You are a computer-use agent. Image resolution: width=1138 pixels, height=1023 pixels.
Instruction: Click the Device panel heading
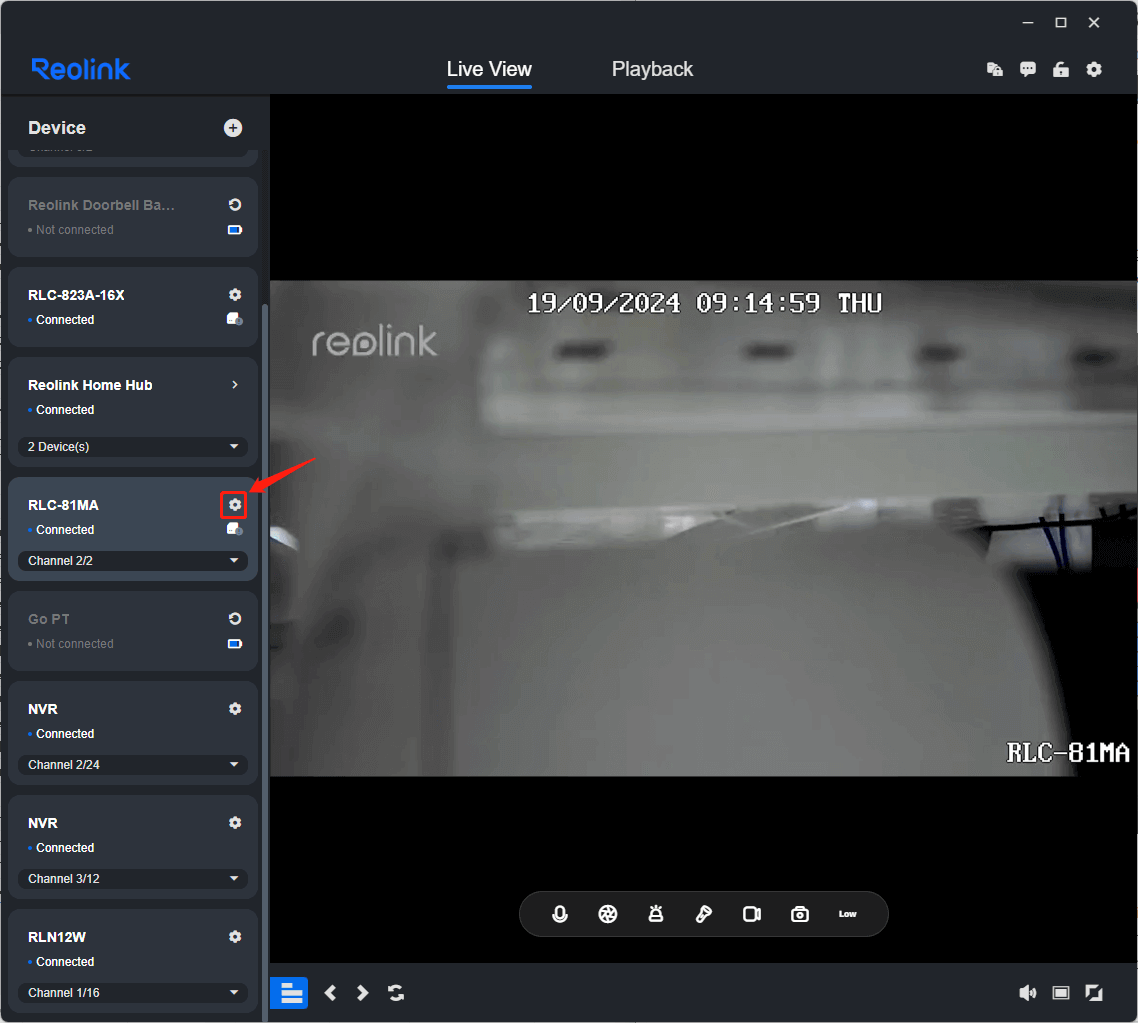point(57,128)
